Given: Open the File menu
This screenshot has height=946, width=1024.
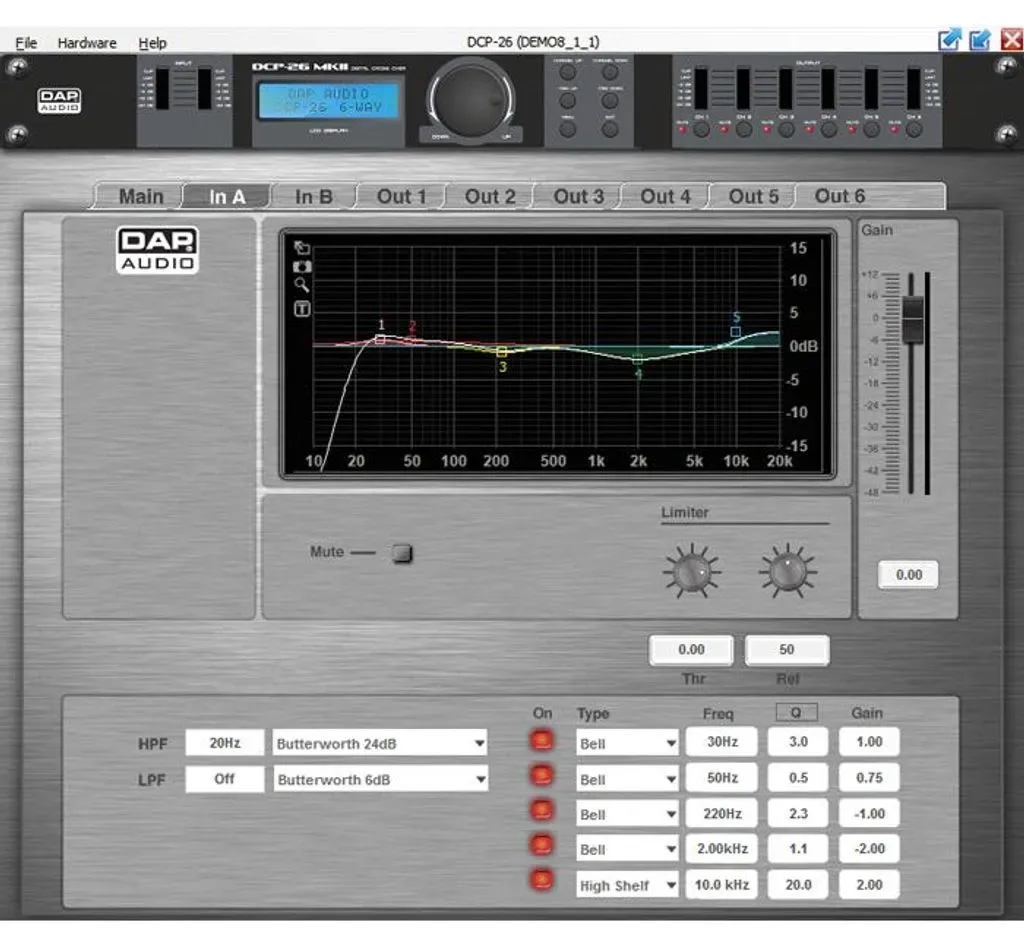Looking at the screenshot, I should pos(26,43).
